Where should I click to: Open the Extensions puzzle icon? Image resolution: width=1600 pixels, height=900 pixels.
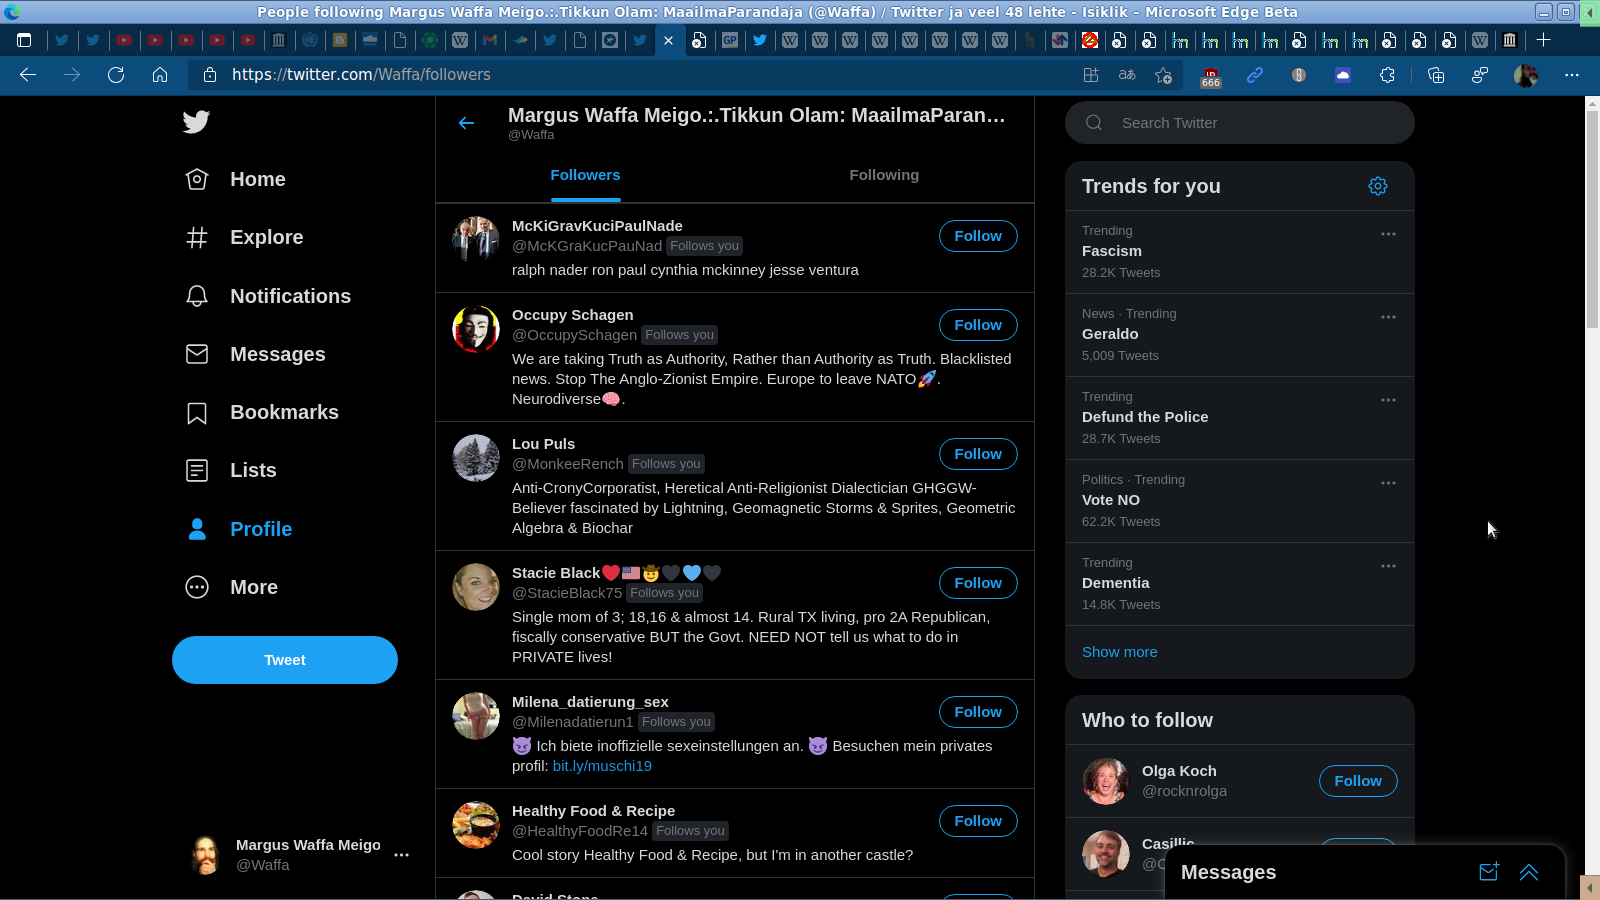(x=1387, y=75)
